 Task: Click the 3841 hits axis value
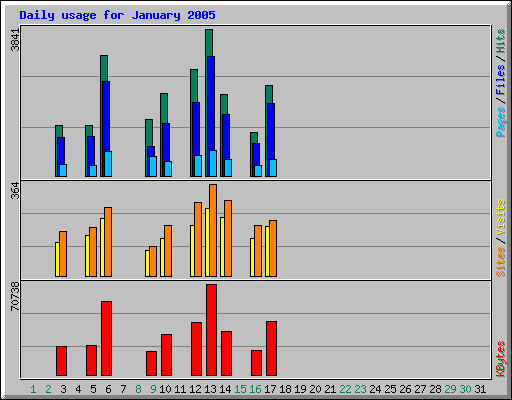click(15, 40)
